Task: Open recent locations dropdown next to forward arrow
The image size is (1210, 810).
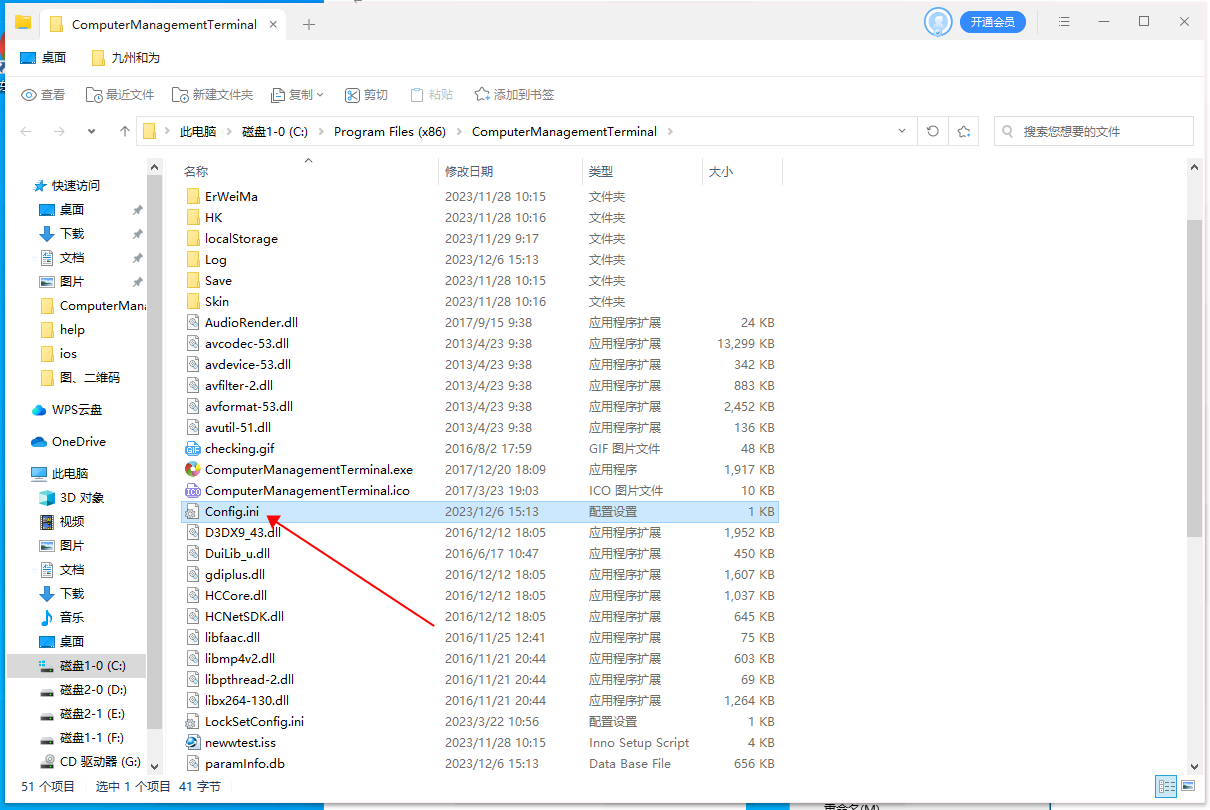Action: pos(92,131)
